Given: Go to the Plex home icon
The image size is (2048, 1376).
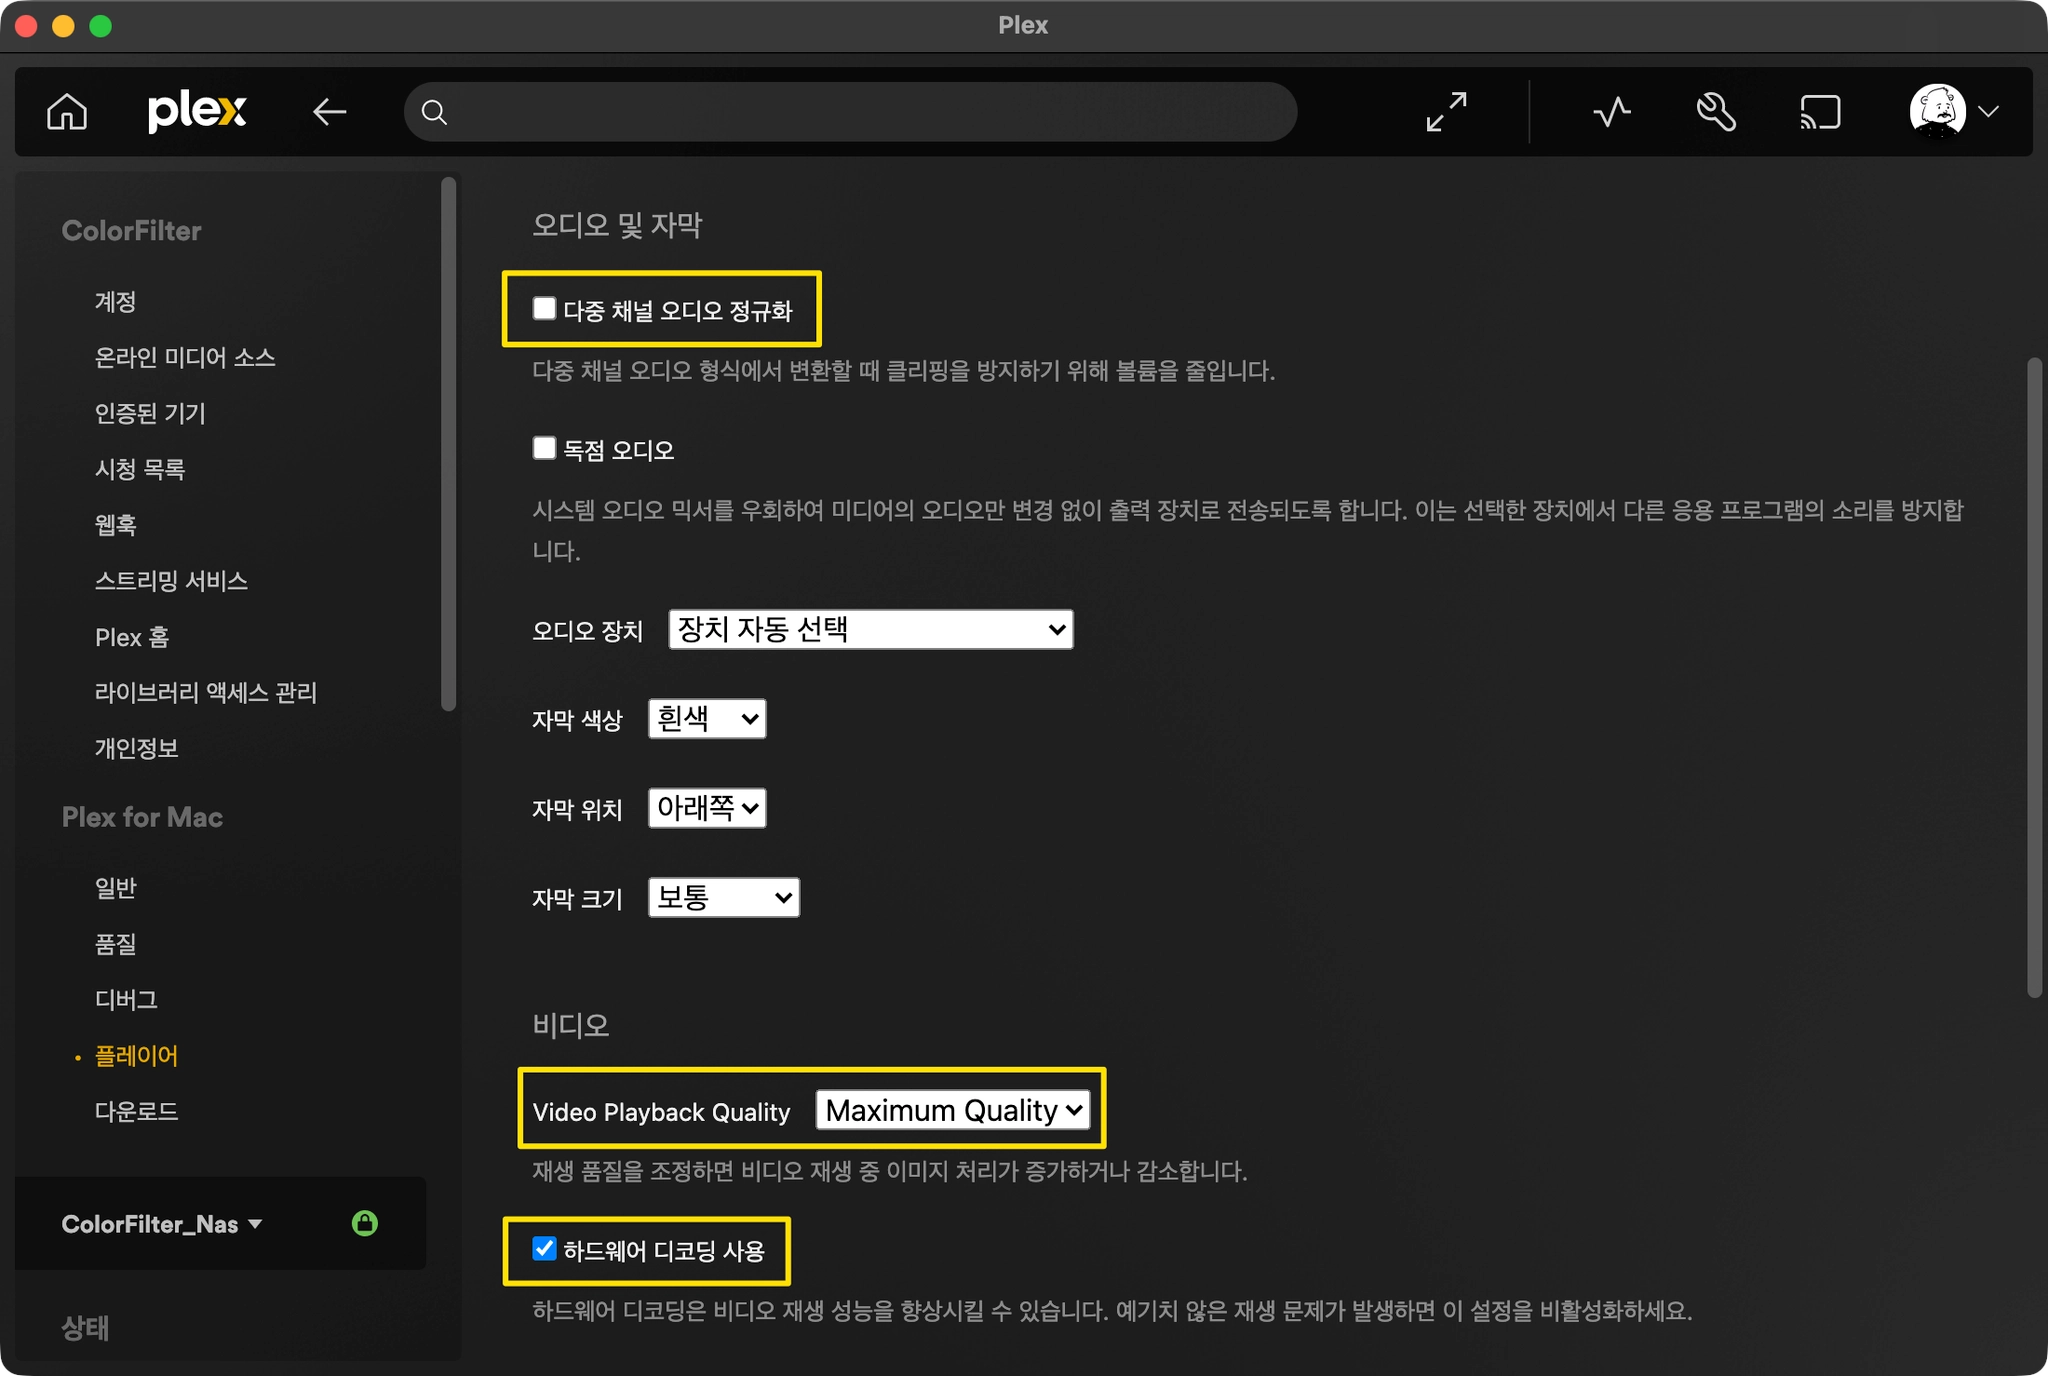Looking at the screenshot, I should (x=67, y=112).
